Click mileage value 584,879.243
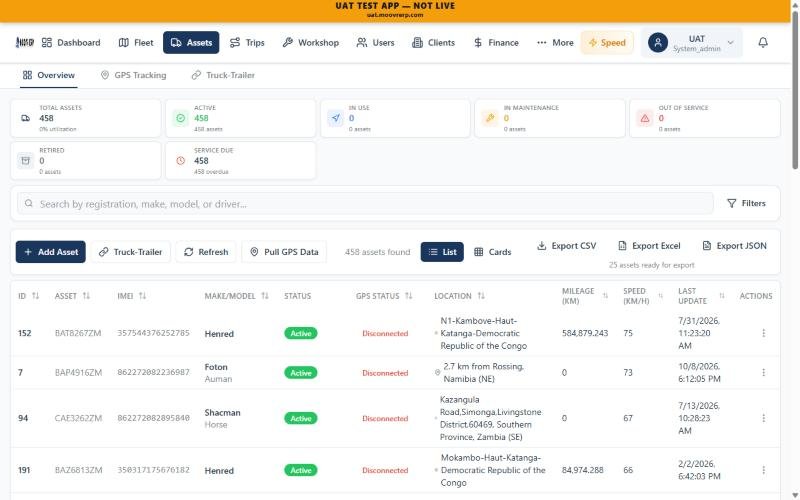The height and width of the screenshot is (500, 800). click(x=585, y=333)
